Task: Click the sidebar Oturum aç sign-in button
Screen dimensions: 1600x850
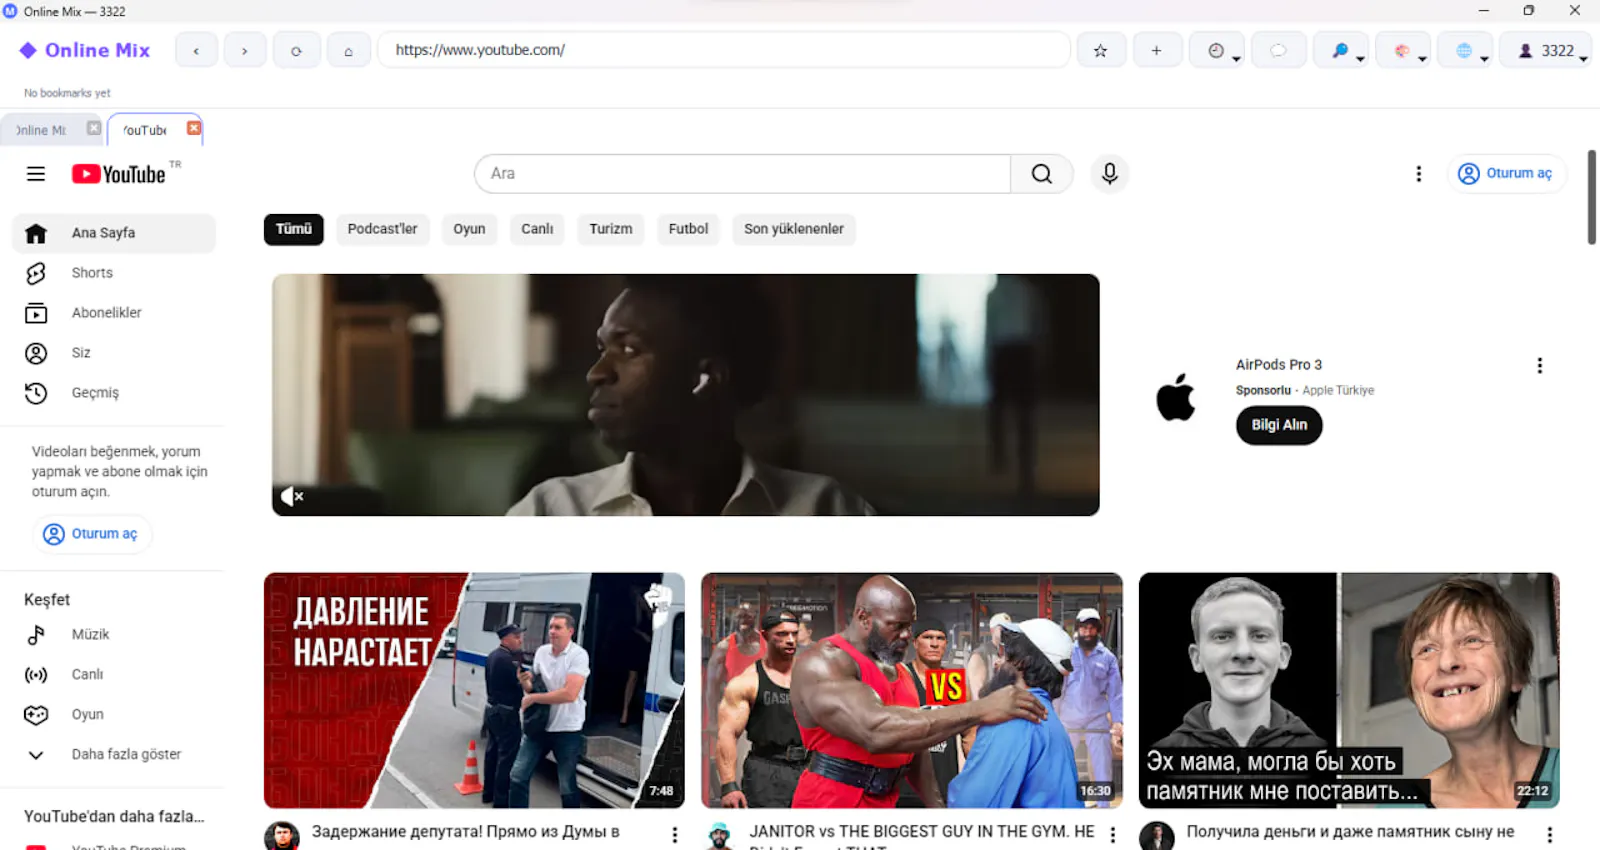Action: (x=92, y=534)
